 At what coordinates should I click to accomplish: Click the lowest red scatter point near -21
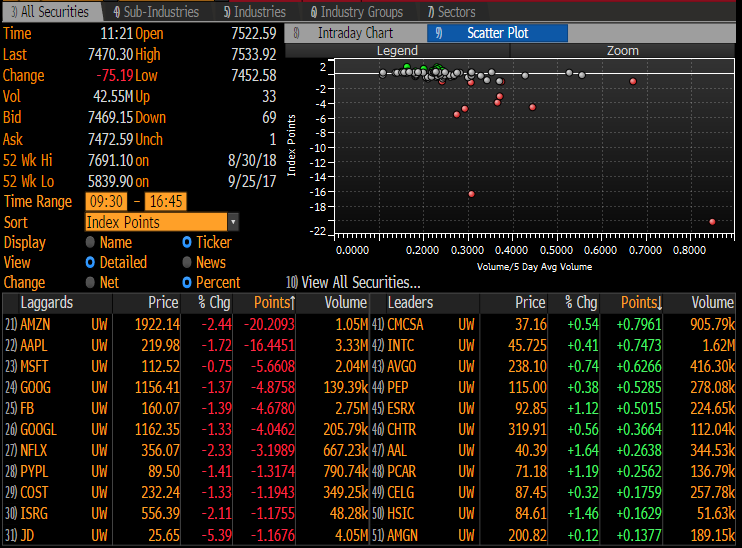tap(712, 222)
